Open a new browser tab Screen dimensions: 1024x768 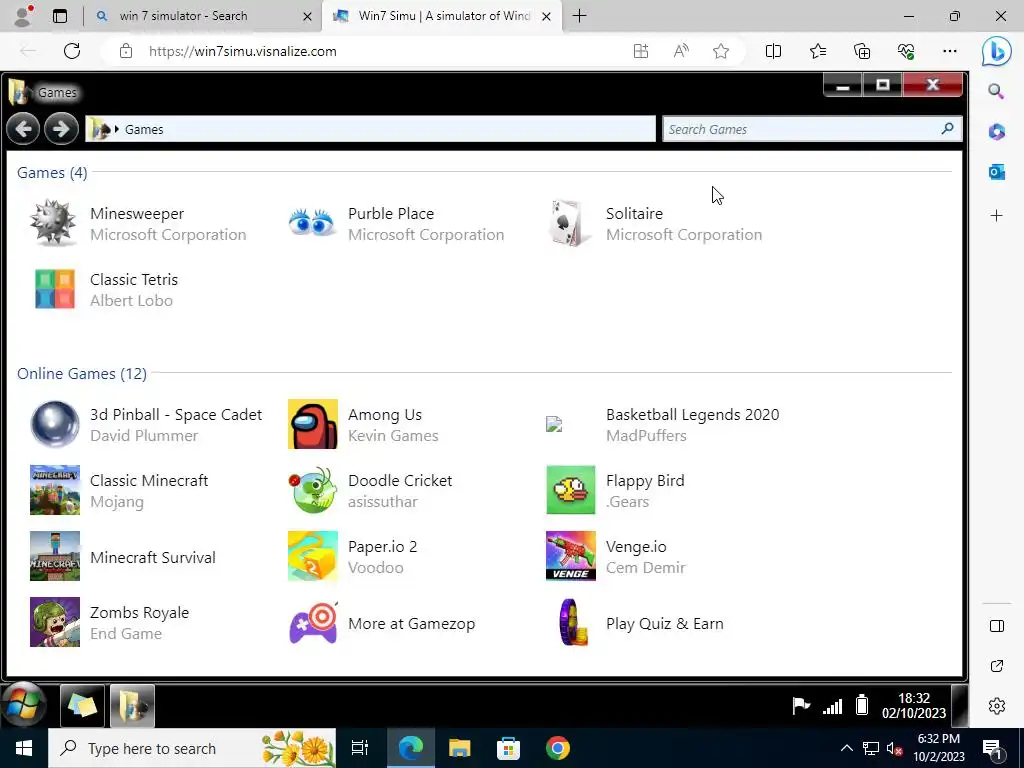coord(579,16)
